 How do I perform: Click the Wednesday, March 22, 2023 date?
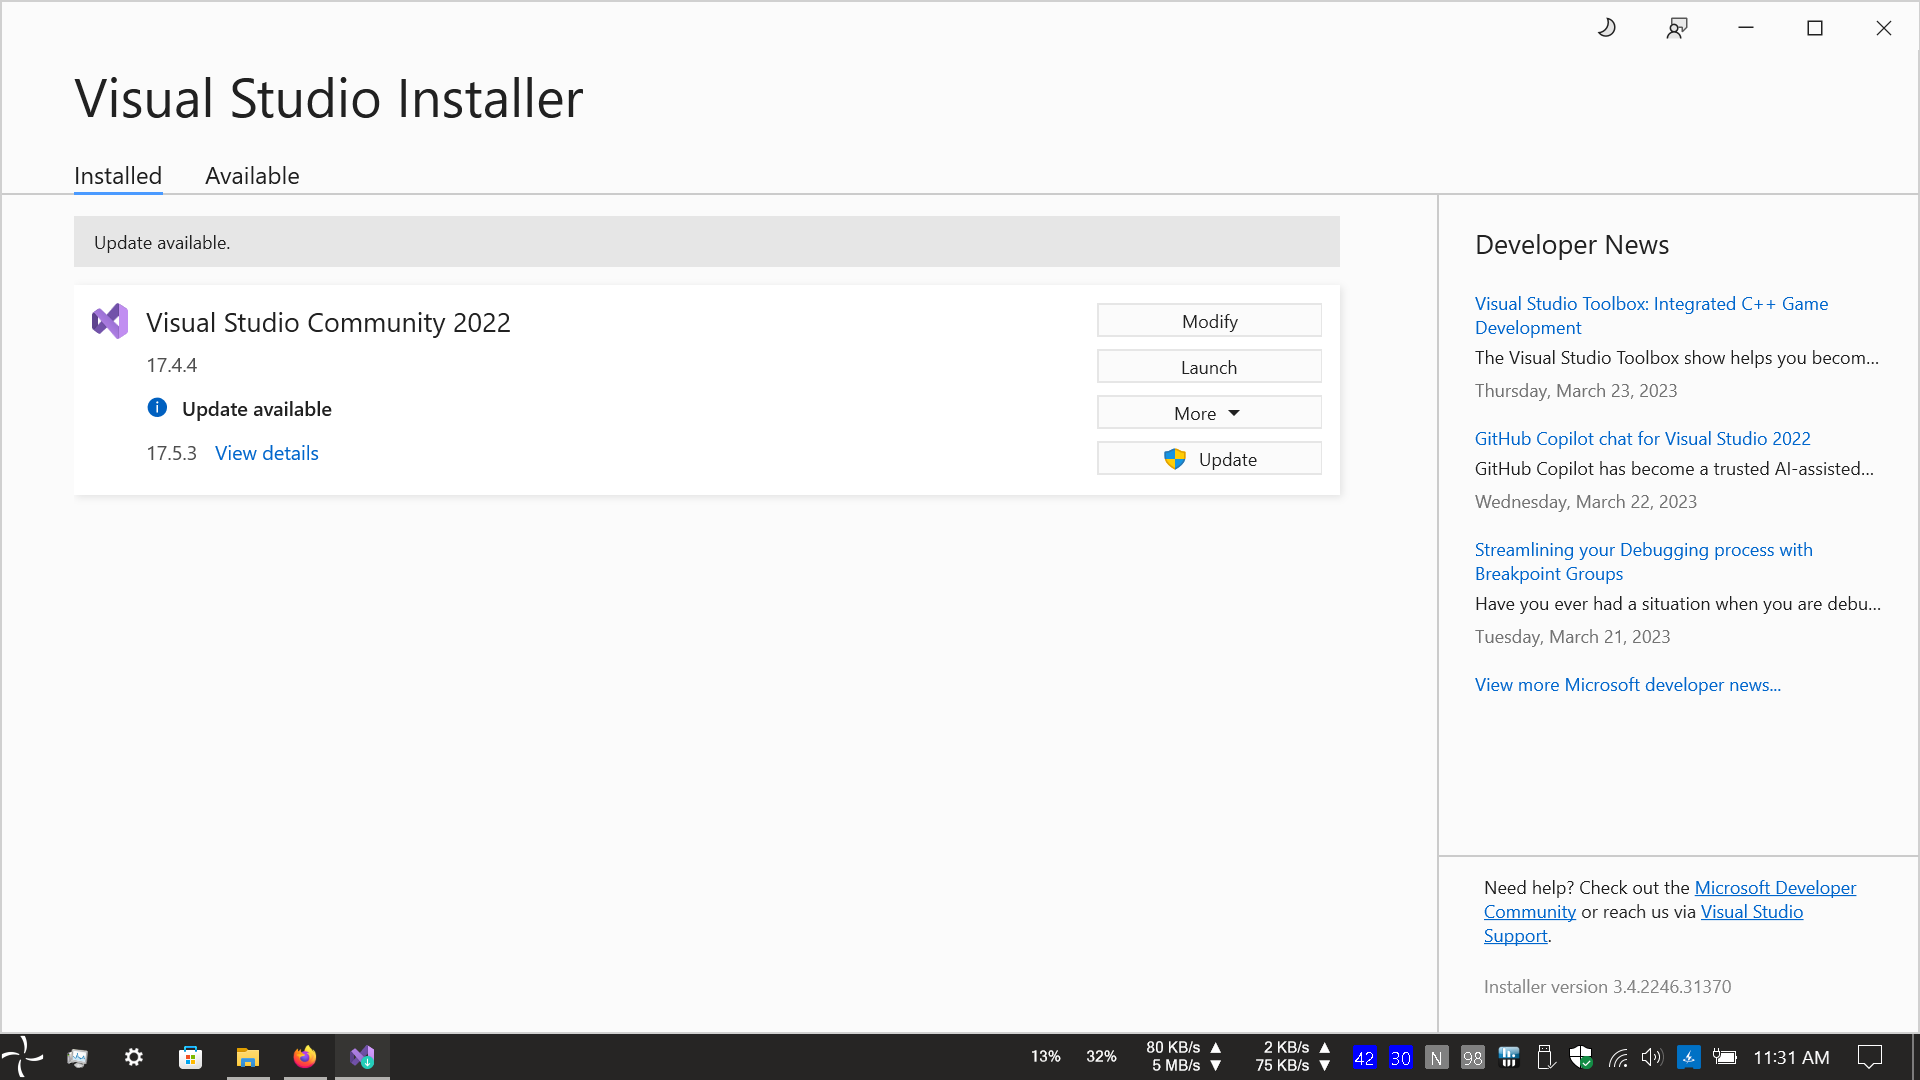(x=1585, y=501)
